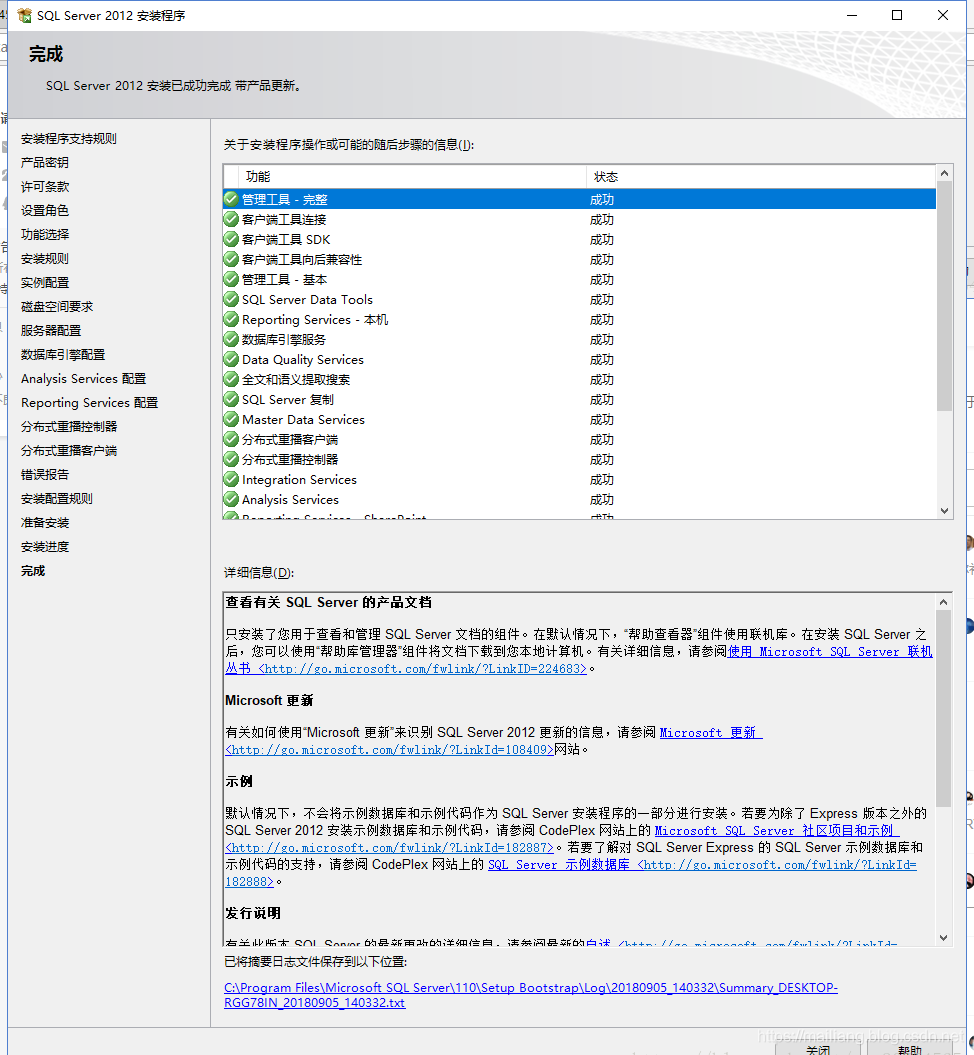Click the green check beside 客户端工具向后兼容性
This screenshot has height=1055, width=974.
[231, 259]
